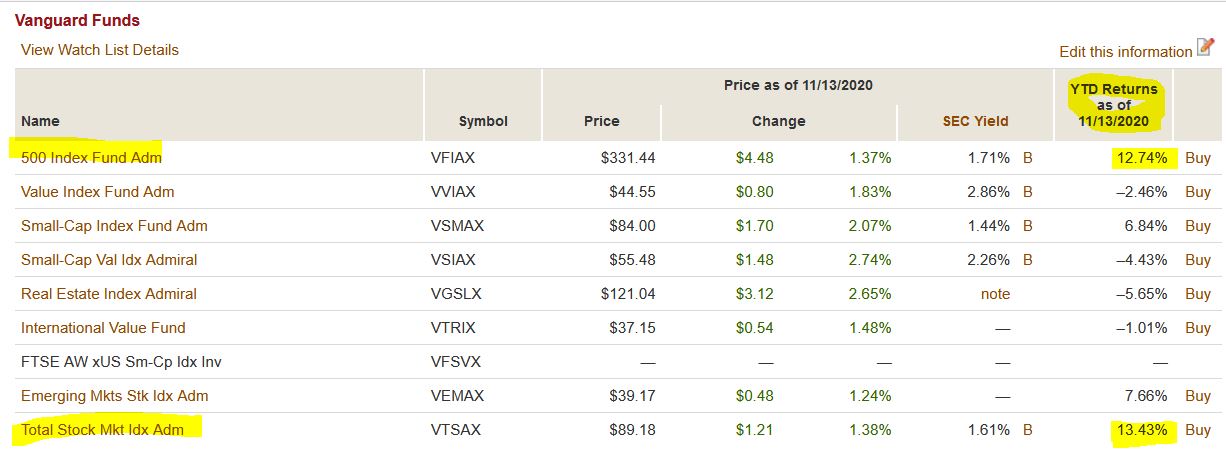The width and height of the screenshot is (1226, 449).
Task: Open Emerging Mkts Stk Idx Adm
Action: click(115, 396)
